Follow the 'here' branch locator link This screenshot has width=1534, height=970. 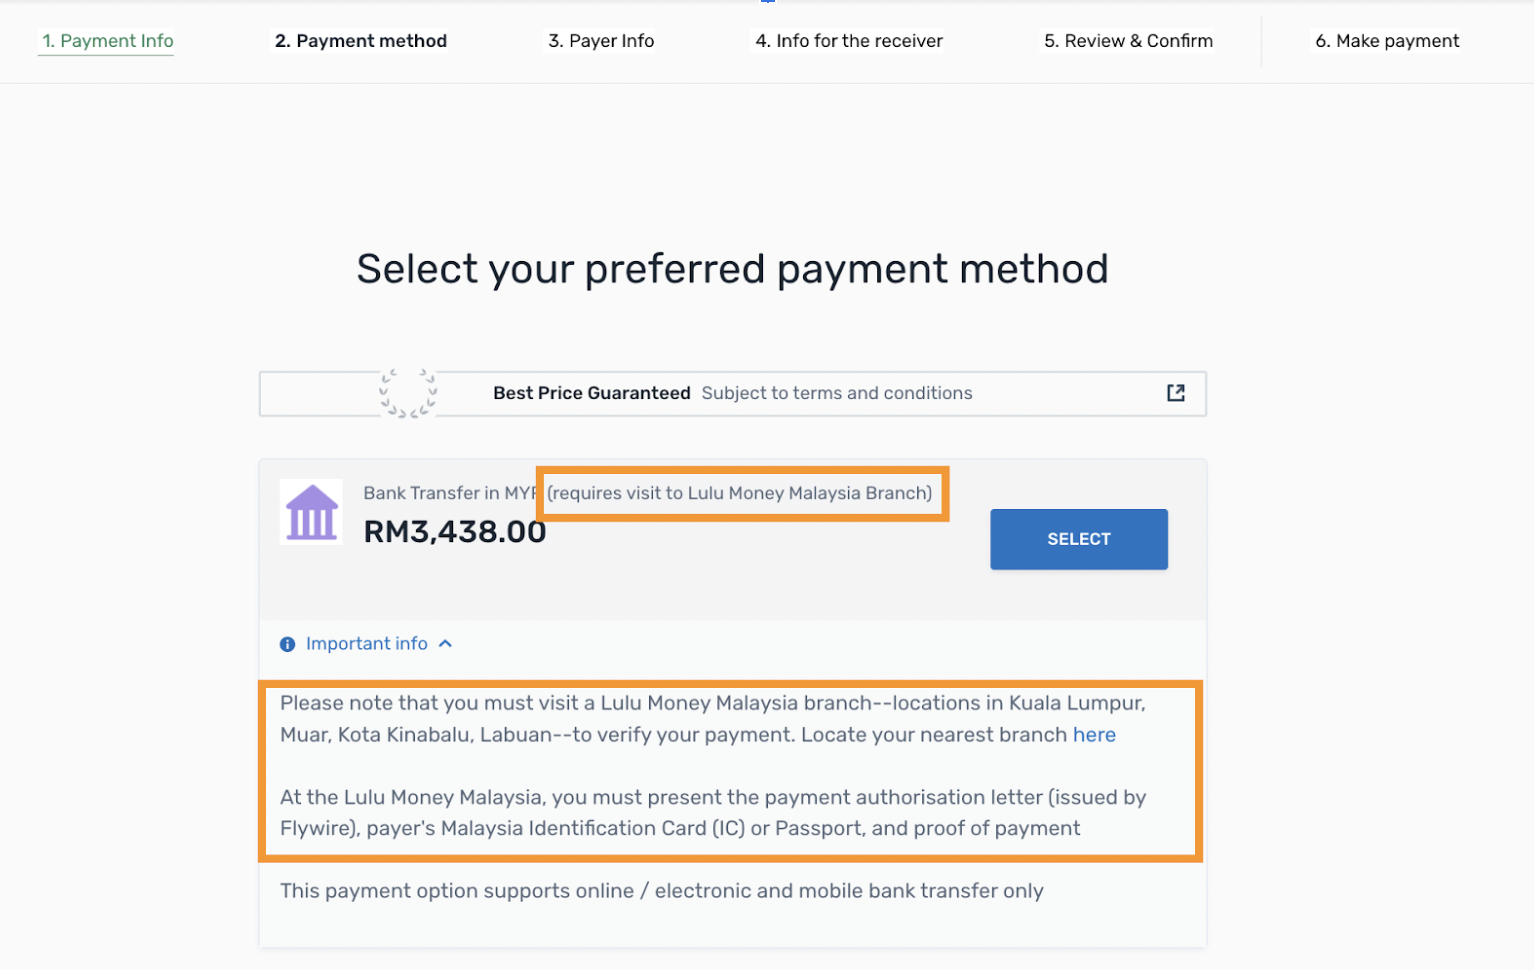1094,735
